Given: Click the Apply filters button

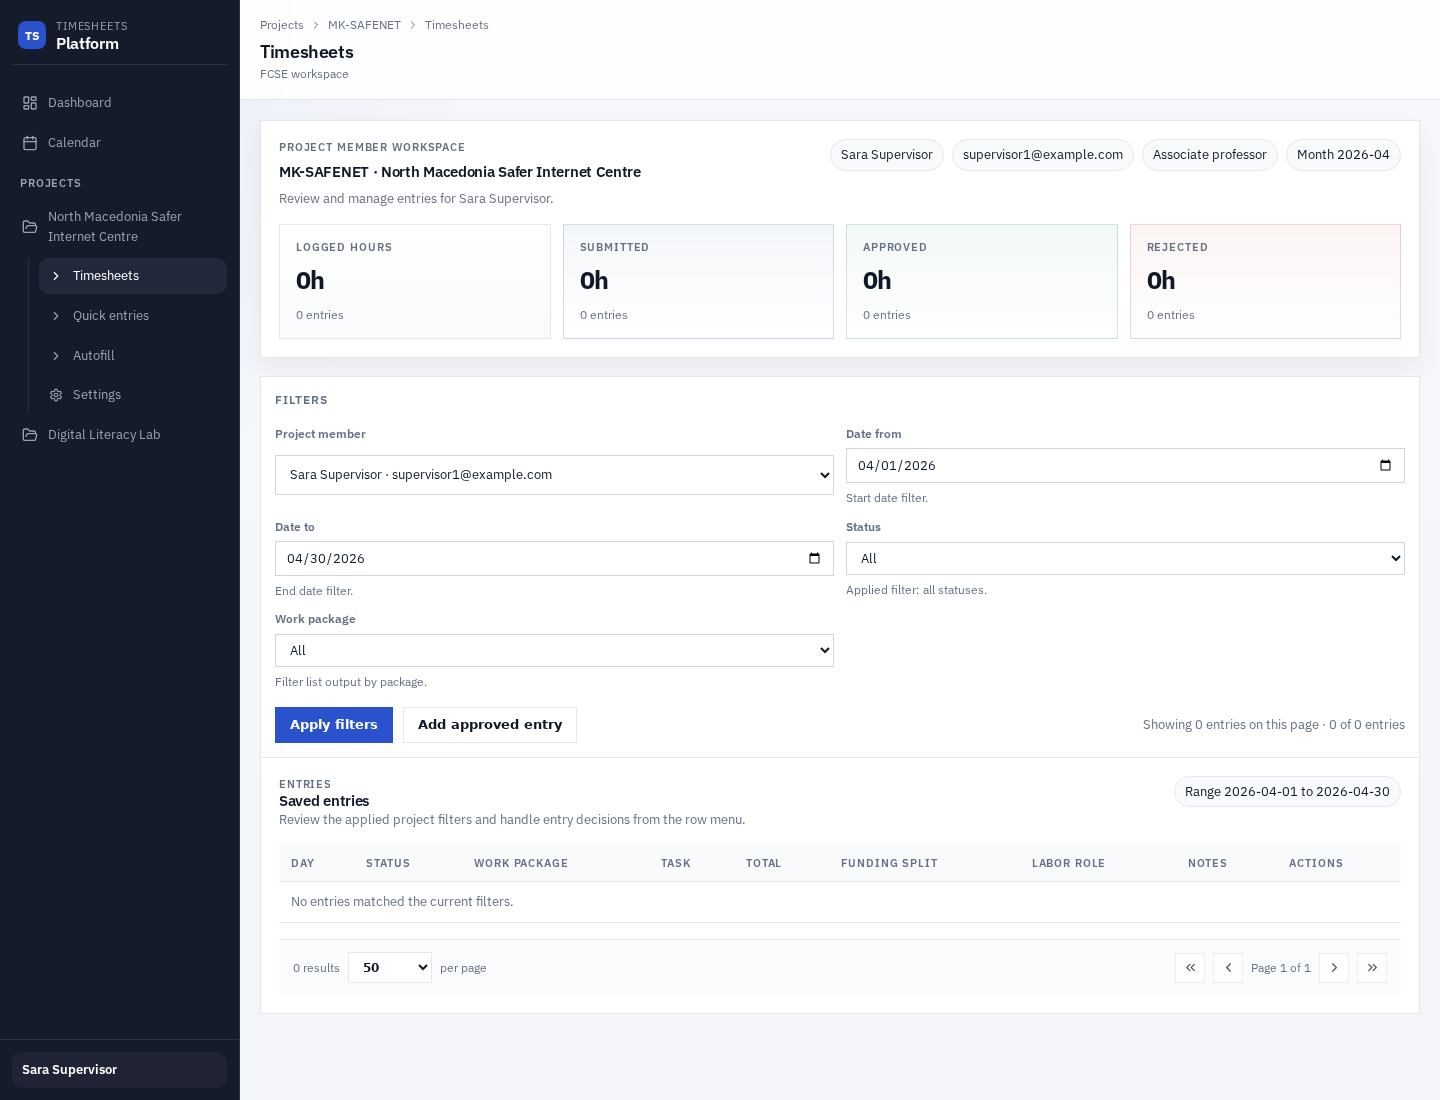Looking at the screenshot, I should pyautogui.click(x=334, y=725).
